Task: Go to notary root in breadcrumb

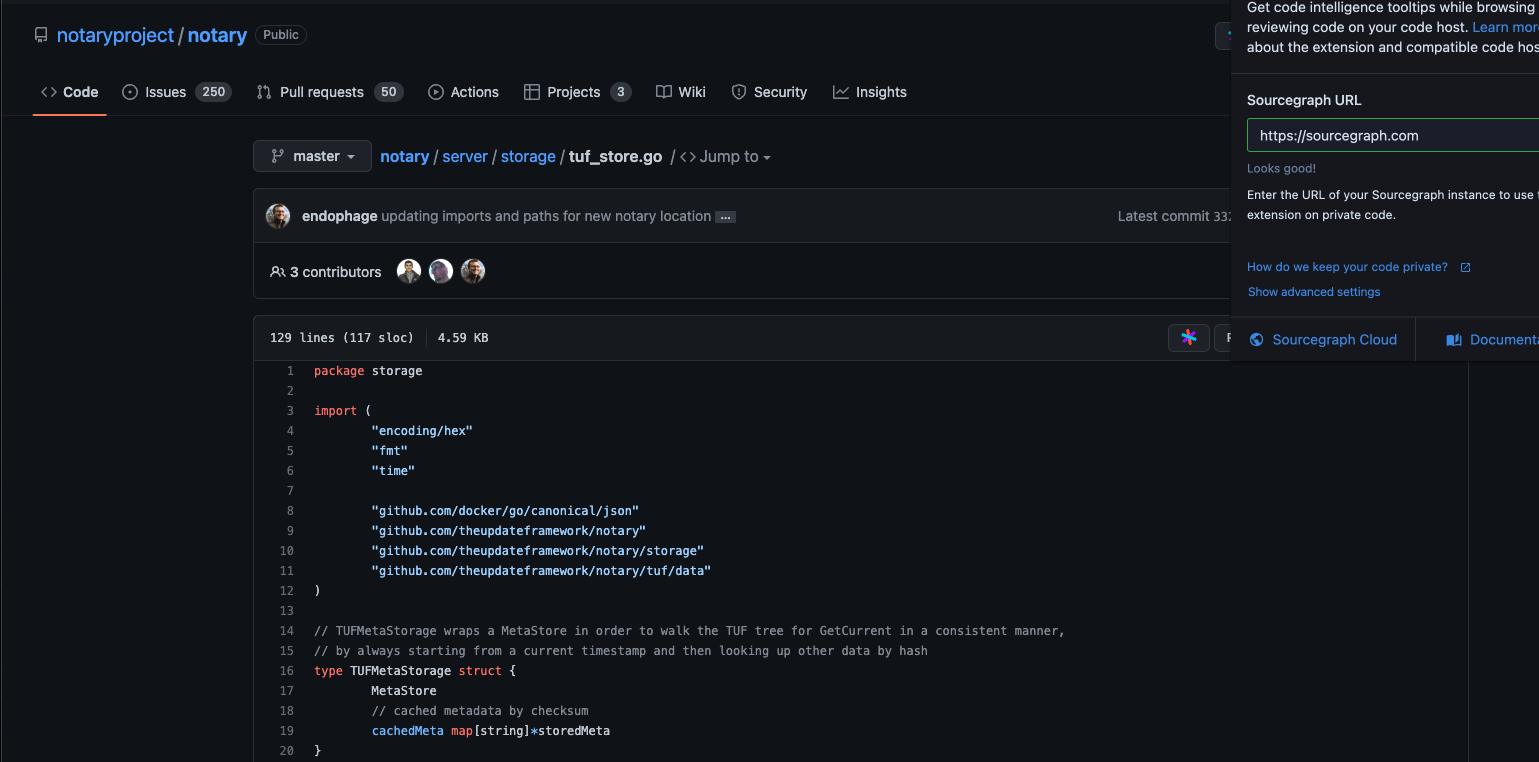Action: [x=404, y=157]
